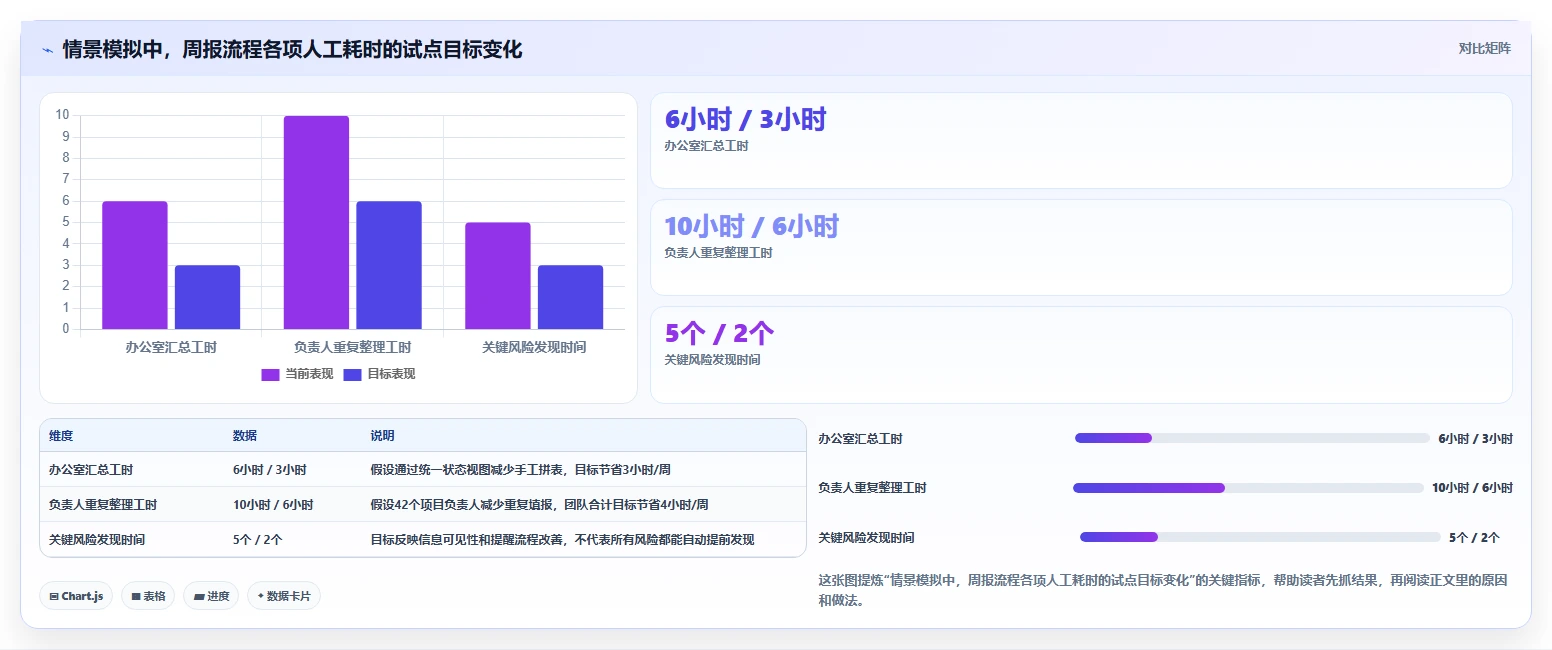Click the 关键风险发现时间 chart axis label
Screen dimensions: 1552x650
click(534, 347)
